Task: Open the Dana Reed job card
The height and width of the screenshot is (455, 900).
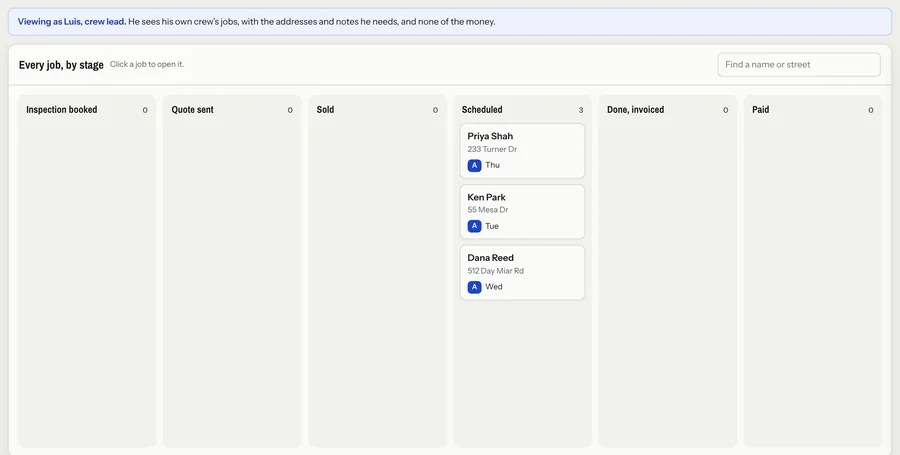Action: coord(522,273)
